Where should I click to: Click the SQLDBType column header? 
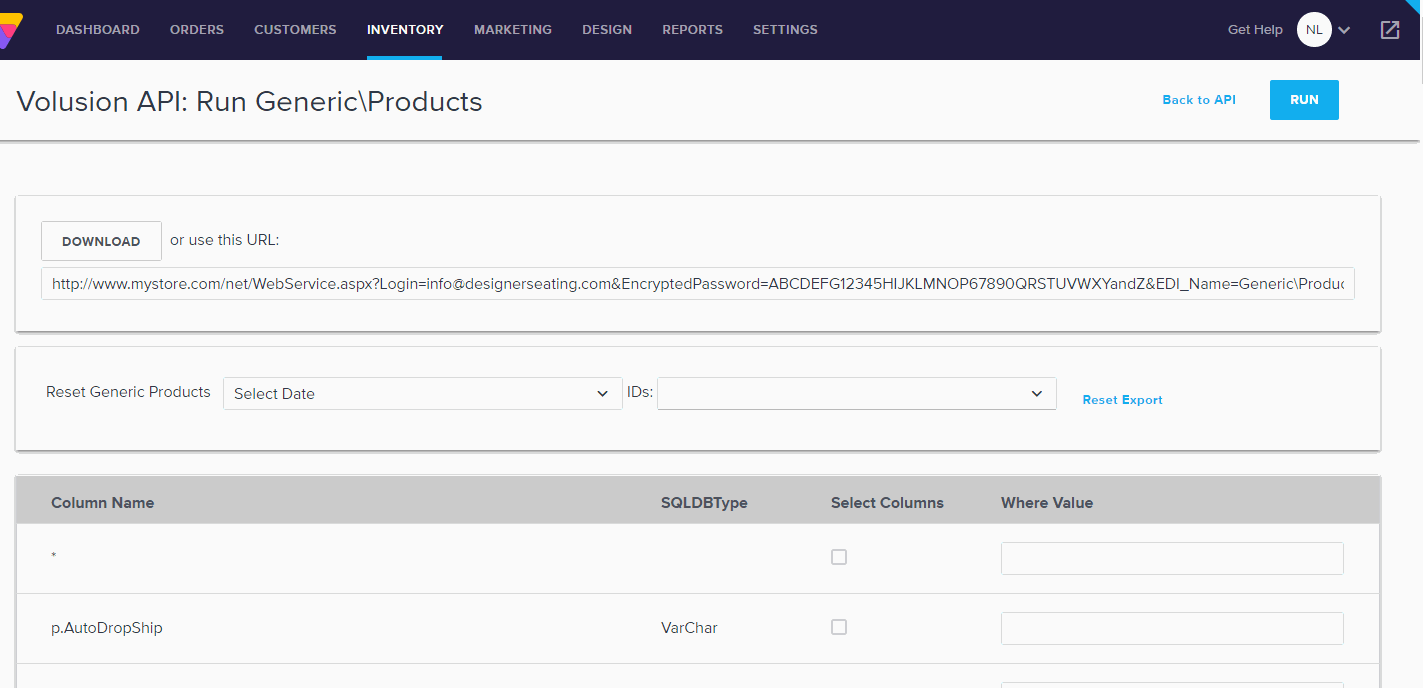704,503
